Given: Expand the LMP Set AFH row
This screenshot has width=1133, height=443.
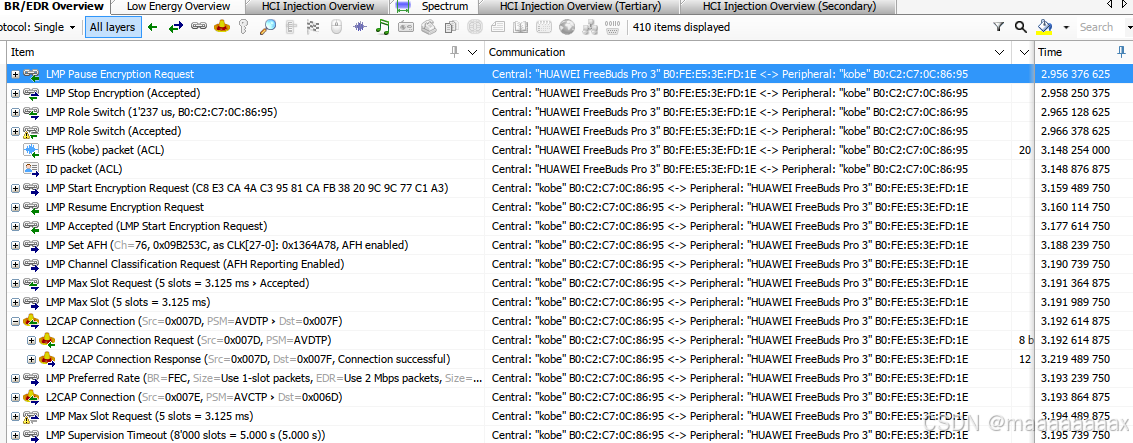Looking at the screenshot, I should coord(15,245).
